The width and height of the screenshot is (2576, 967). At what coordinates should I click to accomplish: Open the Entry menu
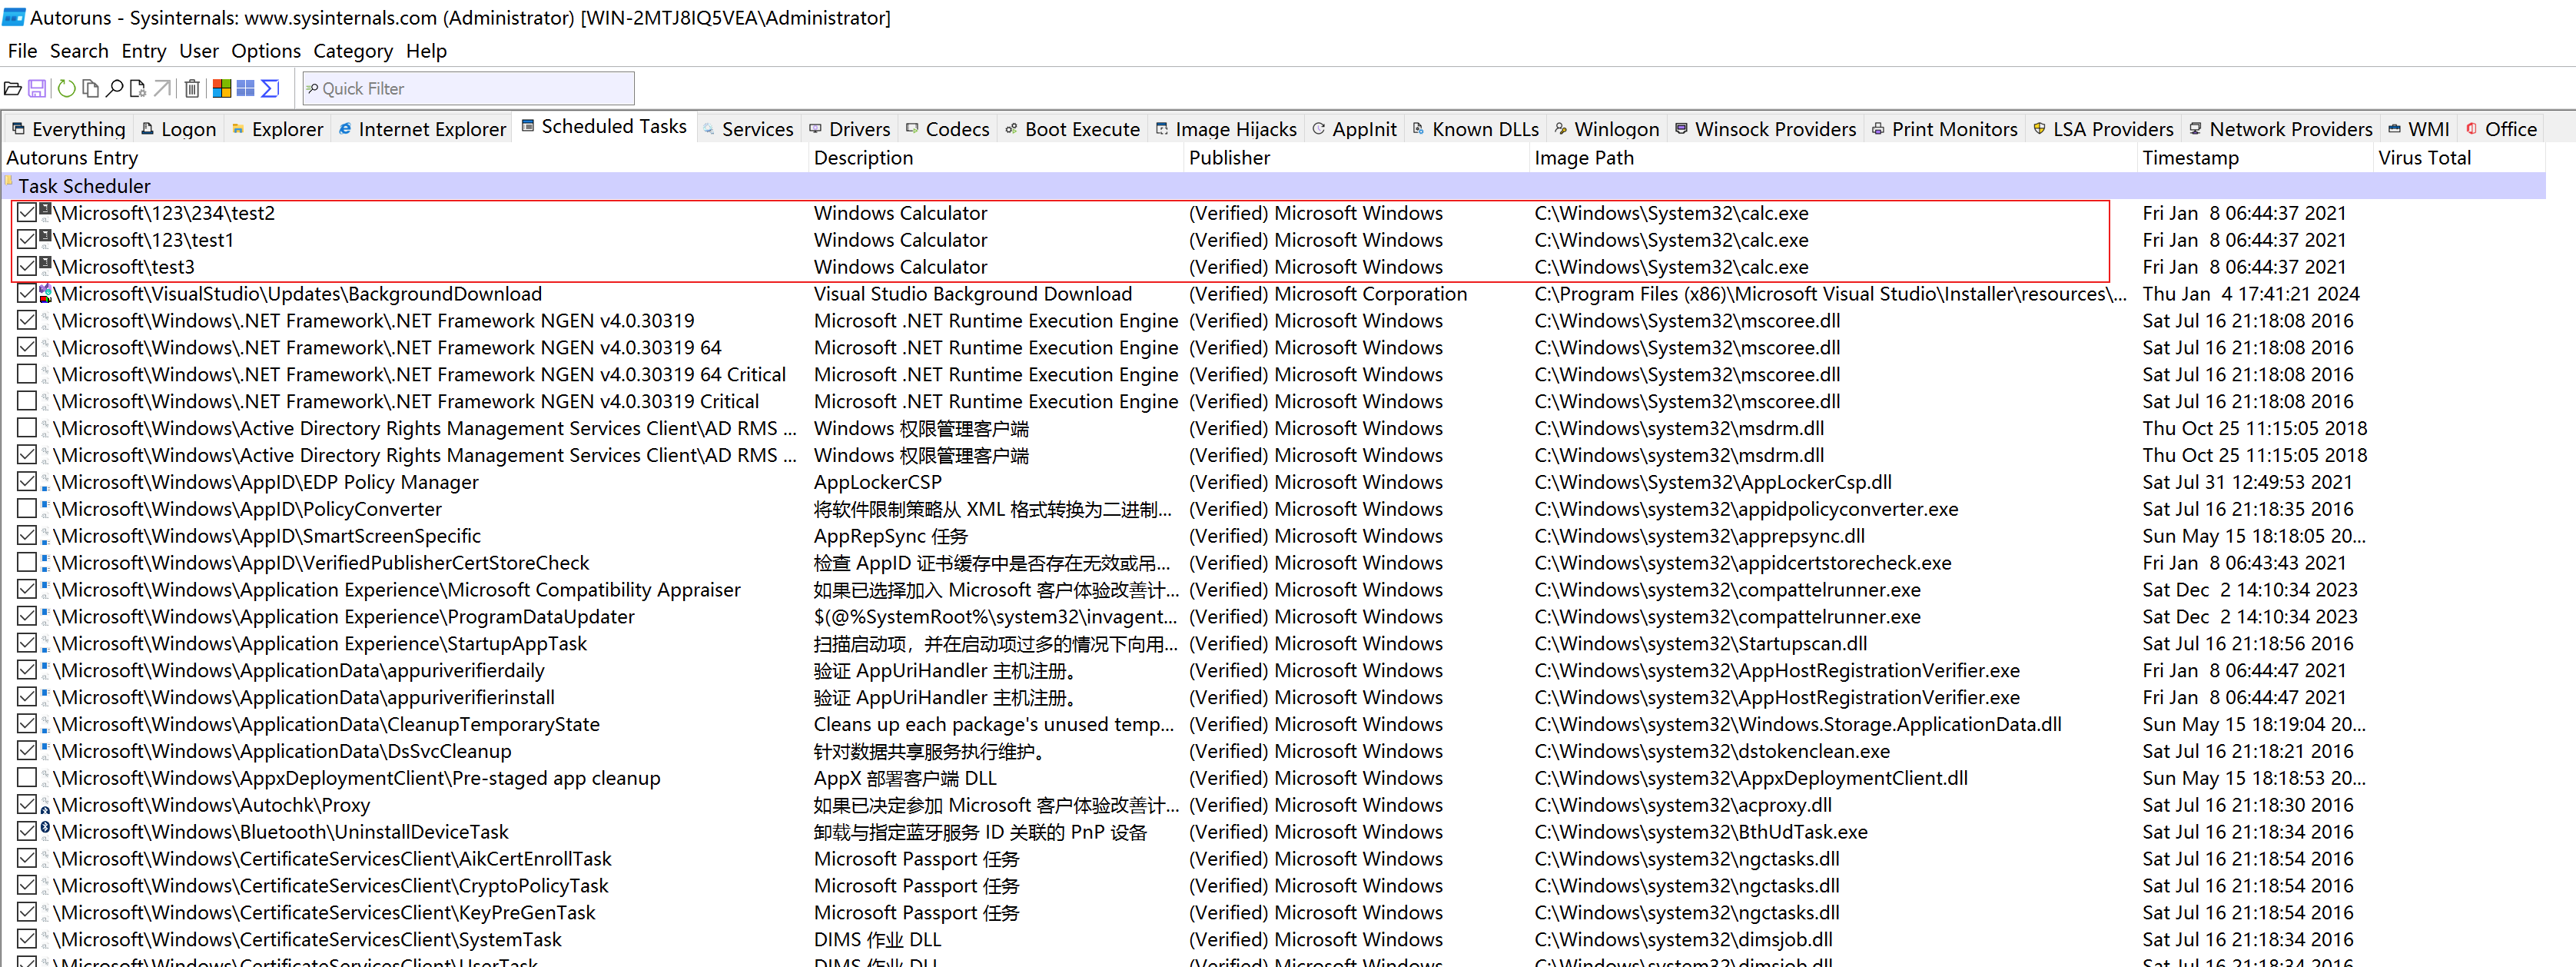(x=144, y=51)
